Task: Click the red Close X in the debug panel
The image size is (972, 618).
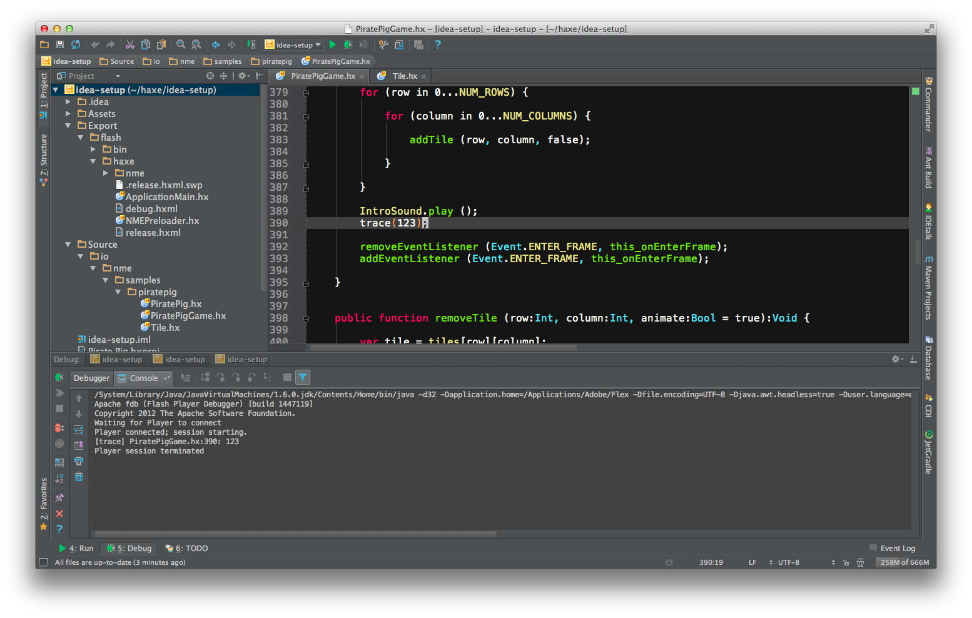Action: [60, 514]
